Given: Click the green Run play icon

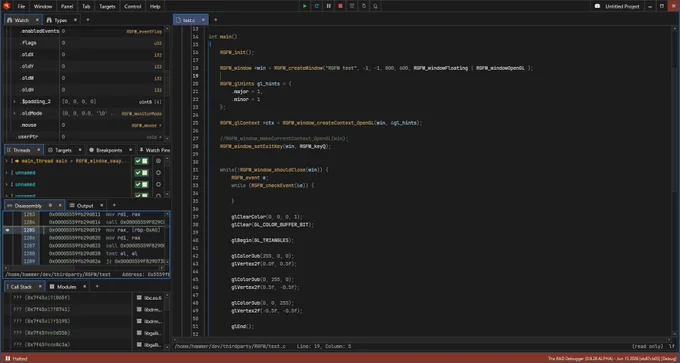Looking at the screenshot, I should (305, 7).
